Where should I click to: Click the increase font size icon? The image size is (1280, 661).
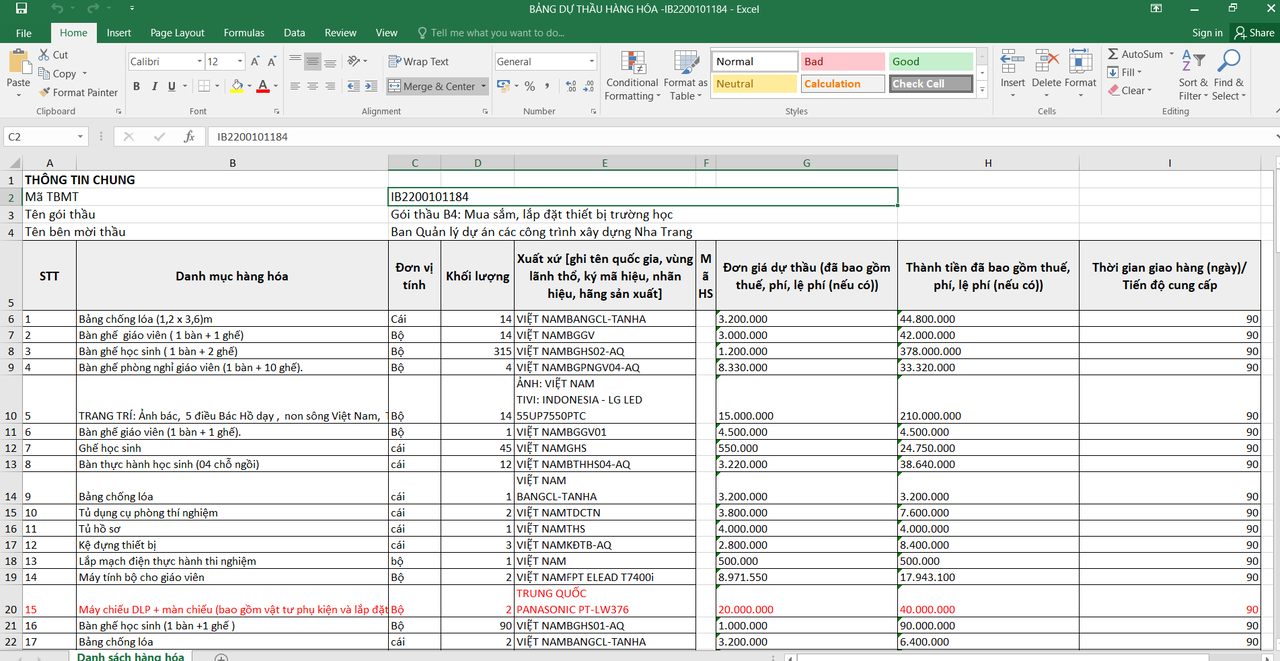click(x=255, y=62)
